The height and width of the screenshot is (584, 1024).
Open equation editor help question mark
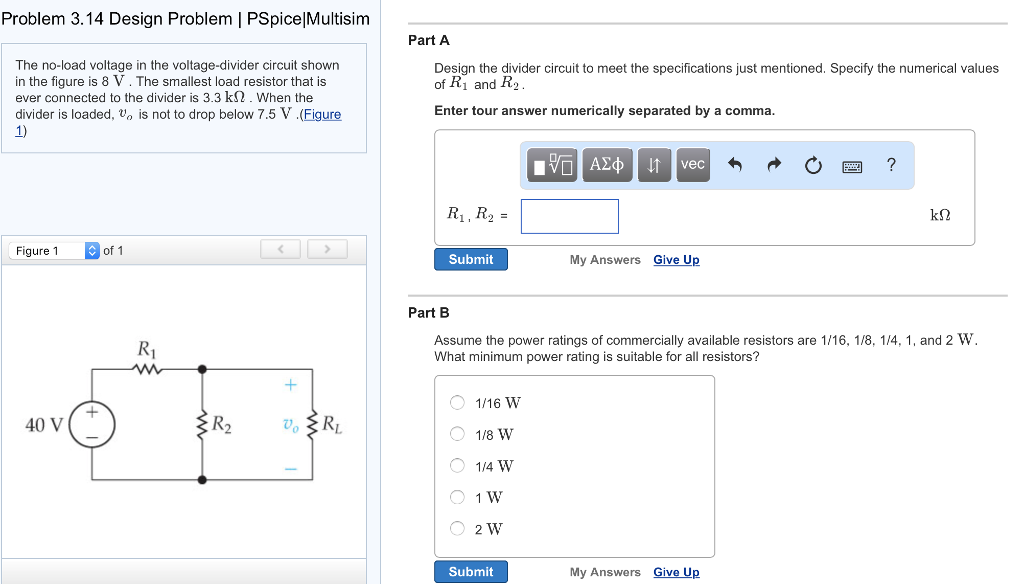pos(891,164)
